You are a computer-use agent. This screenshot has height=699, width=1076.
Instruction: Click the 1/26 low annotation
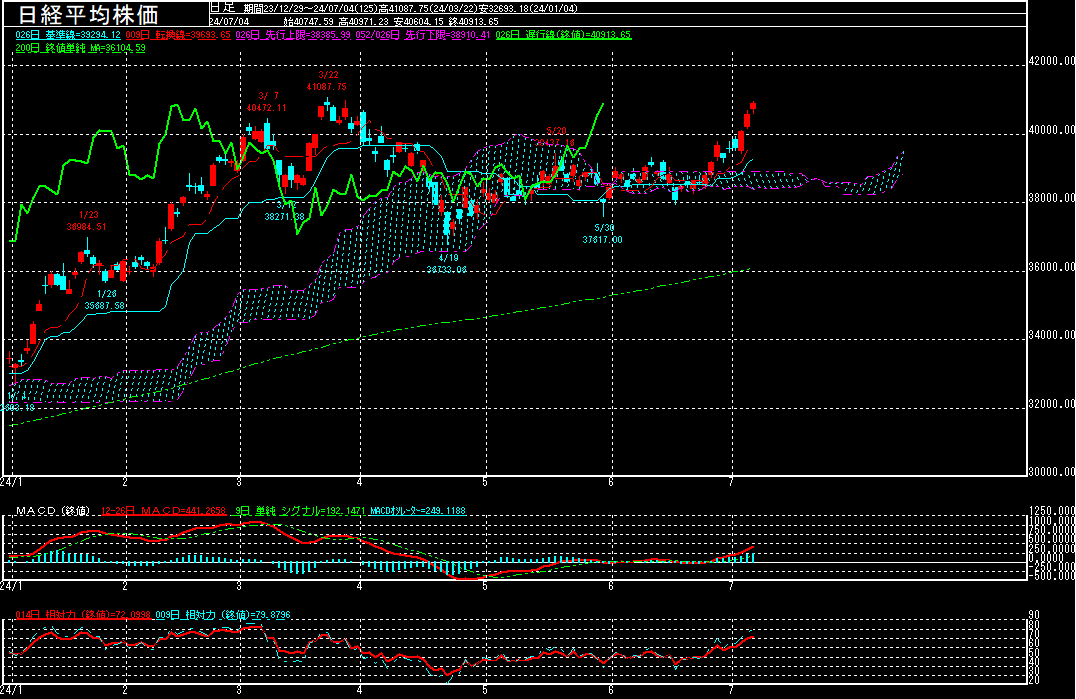pos(105,300)
